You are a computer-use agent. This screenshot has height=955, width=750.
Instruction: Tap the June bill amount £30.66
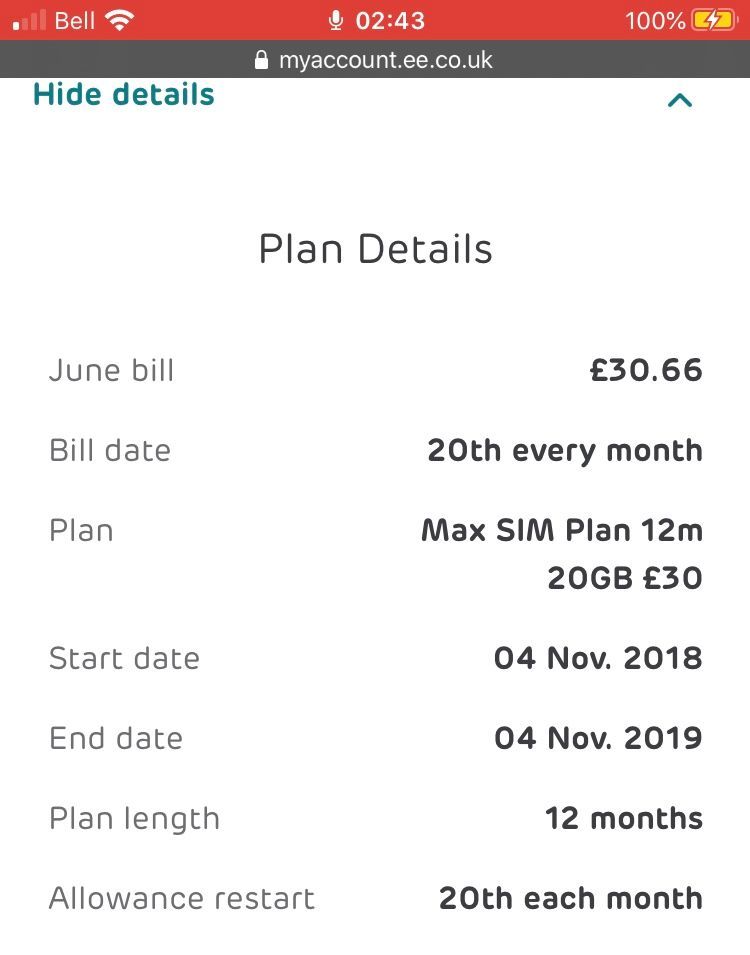click(x=646, y=370)
